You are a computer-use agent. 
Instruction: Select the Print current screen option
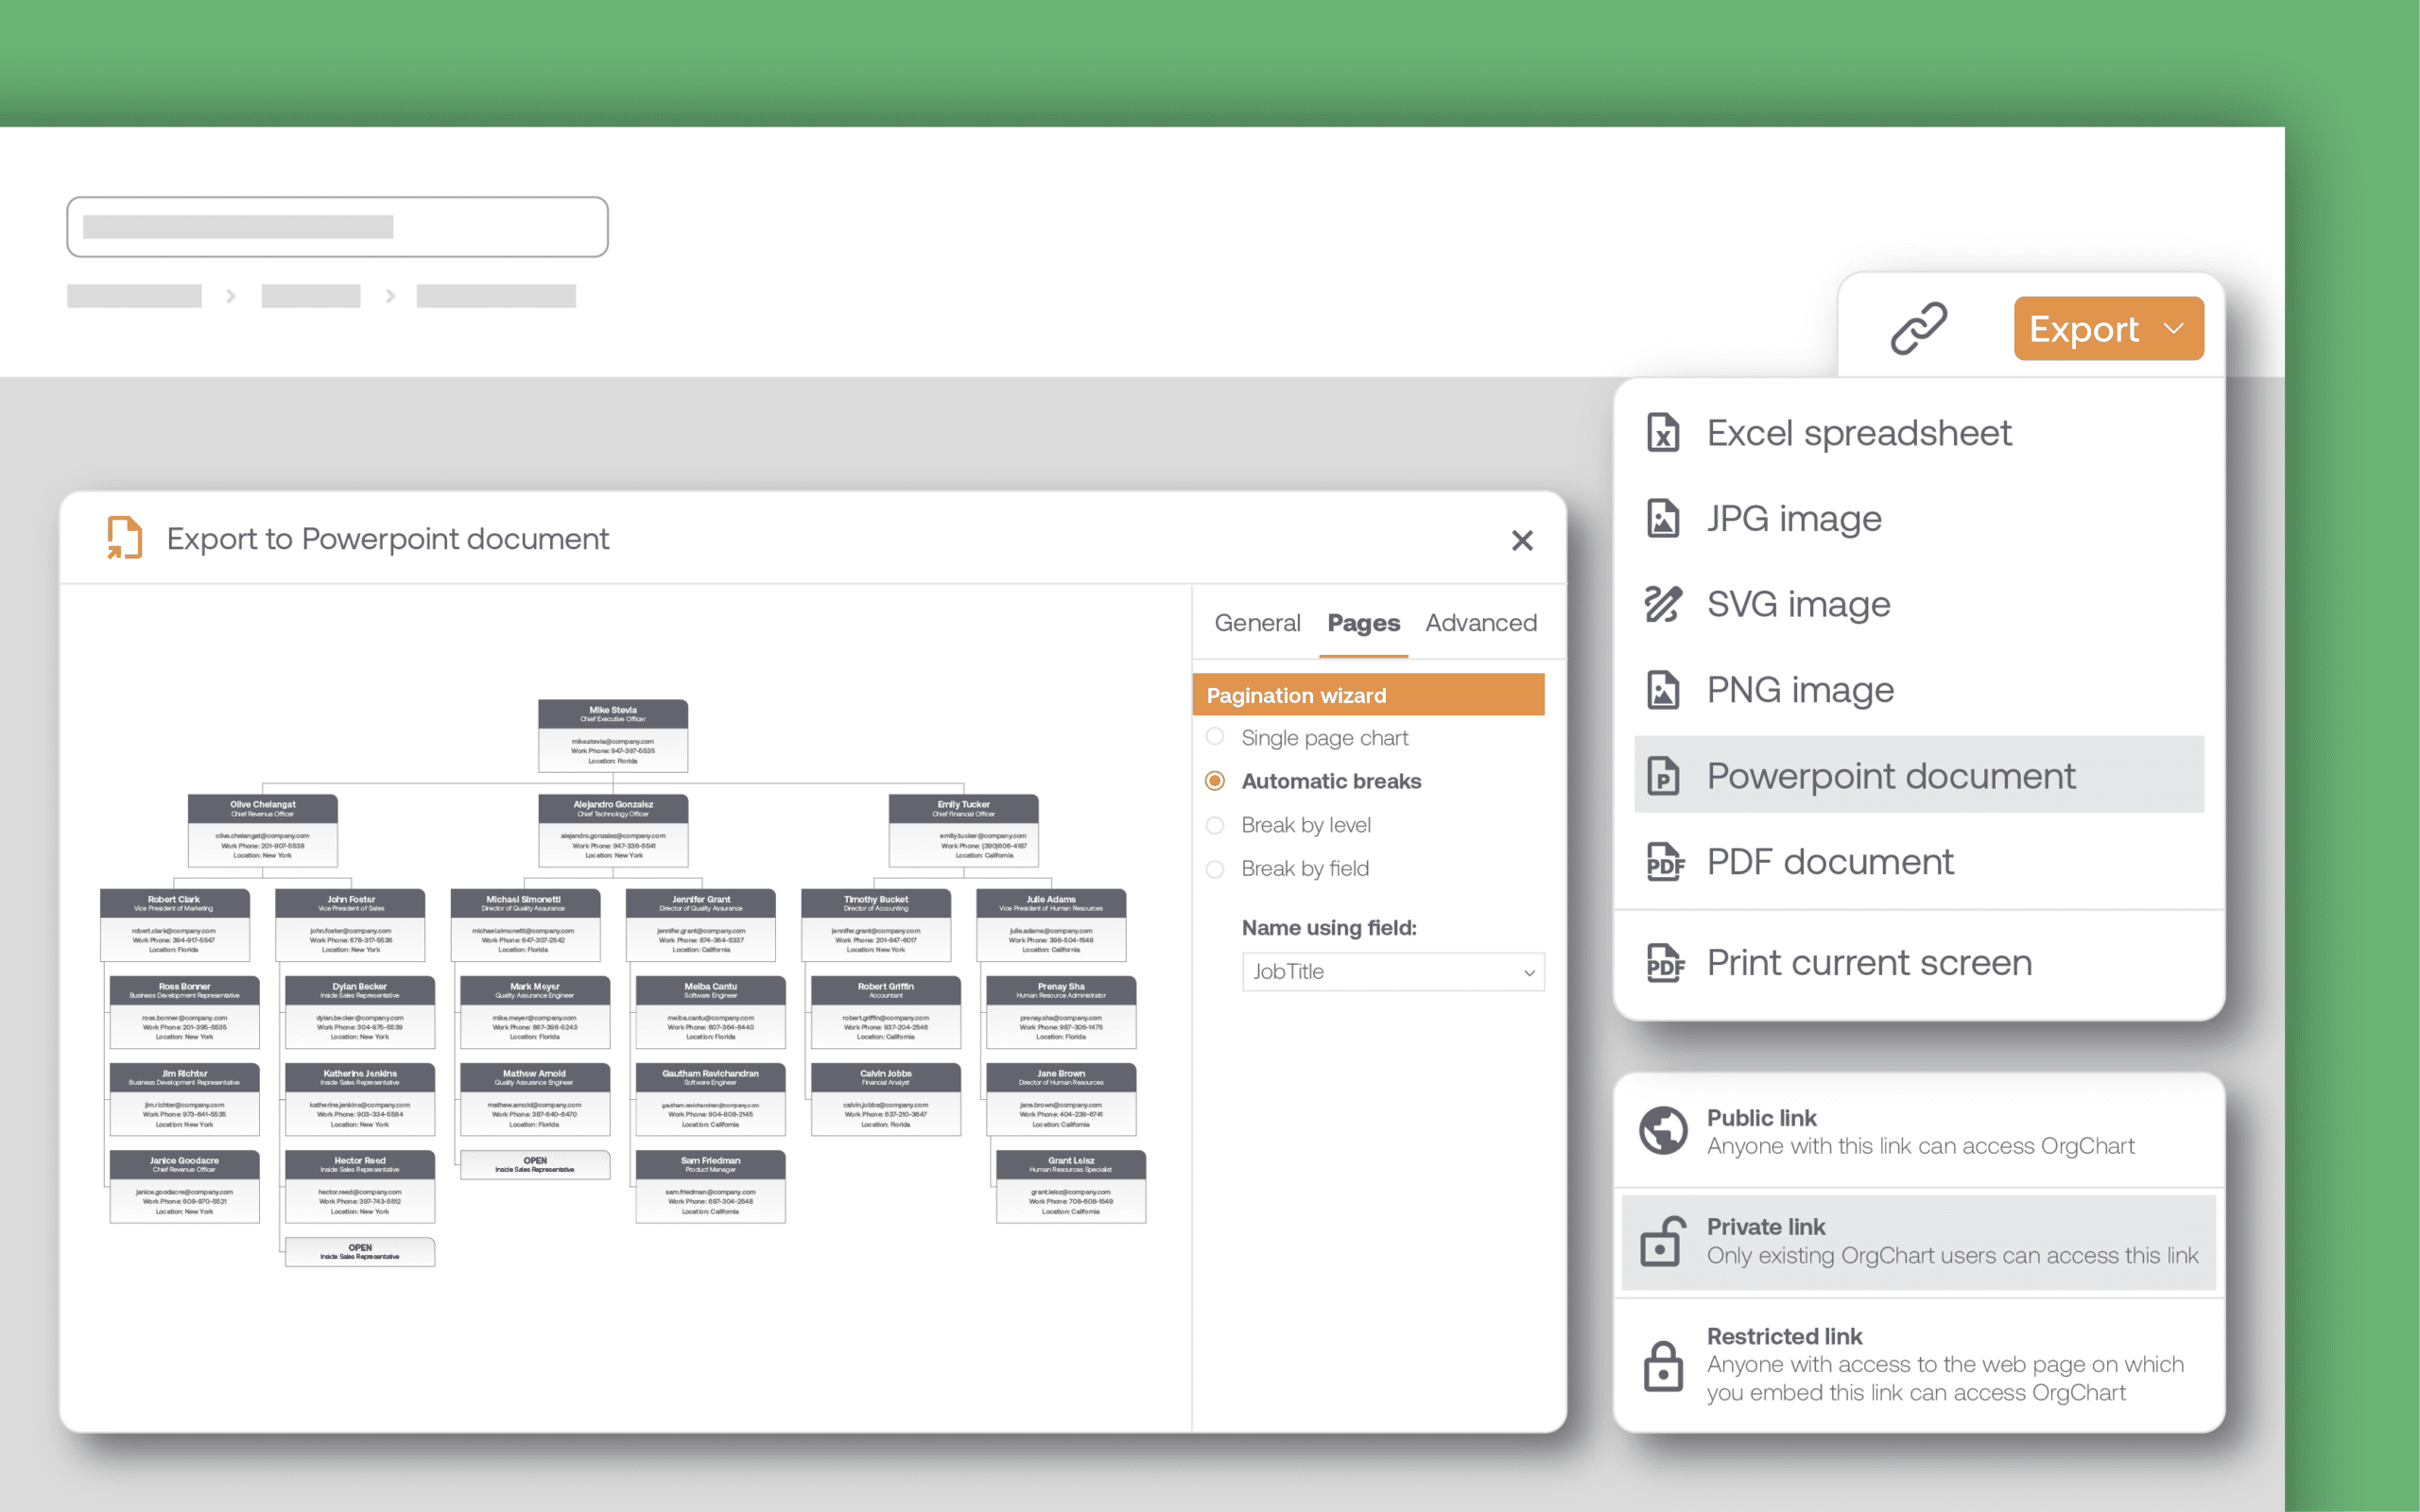coord(1867,963)
